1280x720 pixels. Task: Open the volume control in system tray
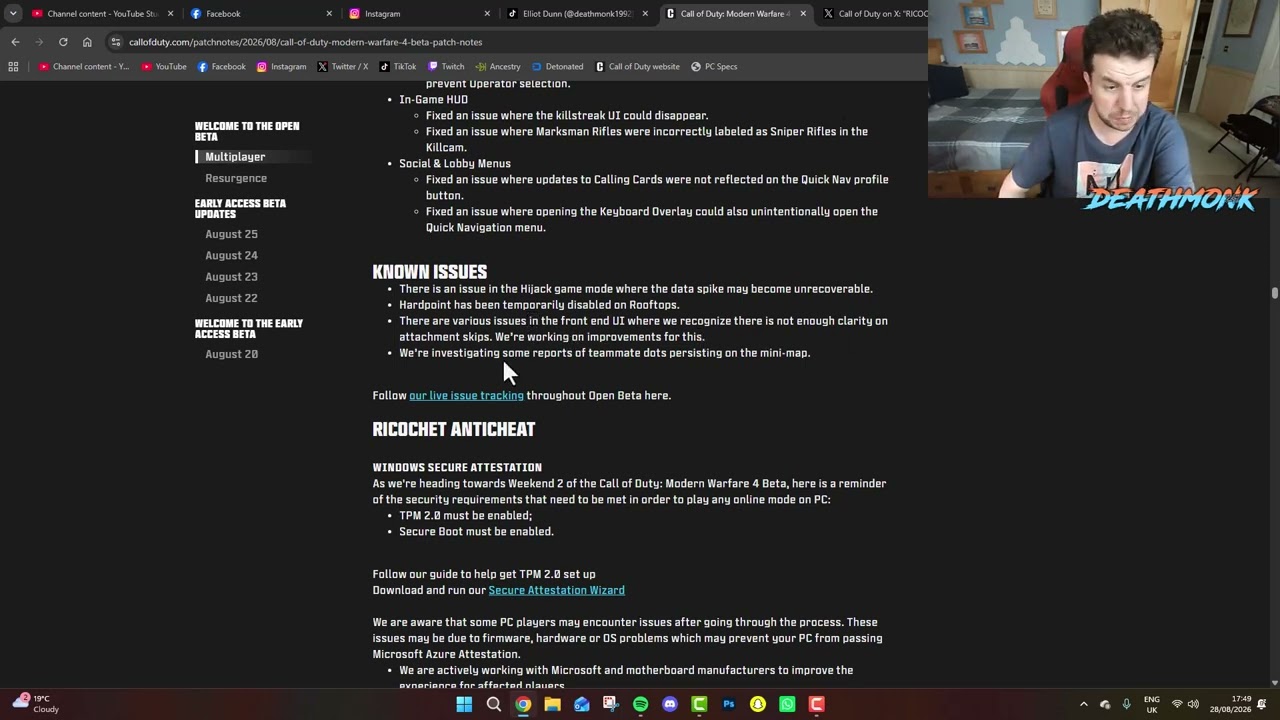(1193, 704)
